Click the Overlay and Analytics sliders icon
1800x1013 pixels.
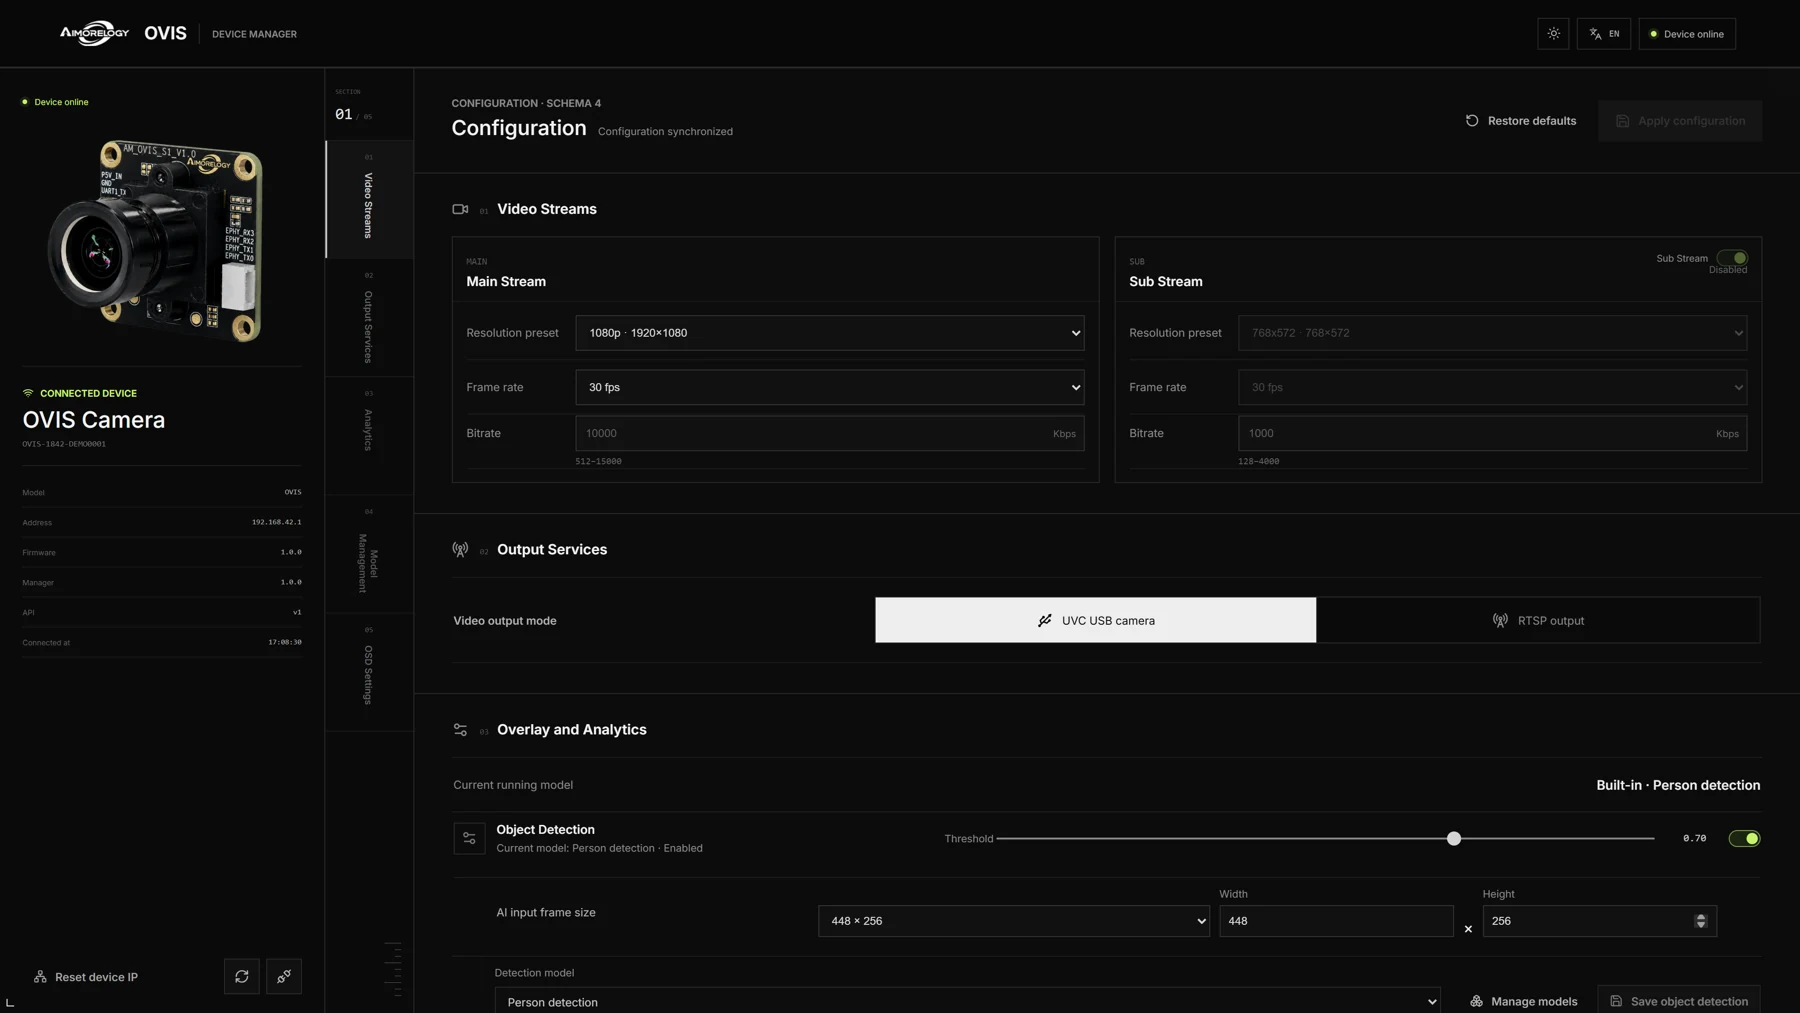[x=460, y=730]
